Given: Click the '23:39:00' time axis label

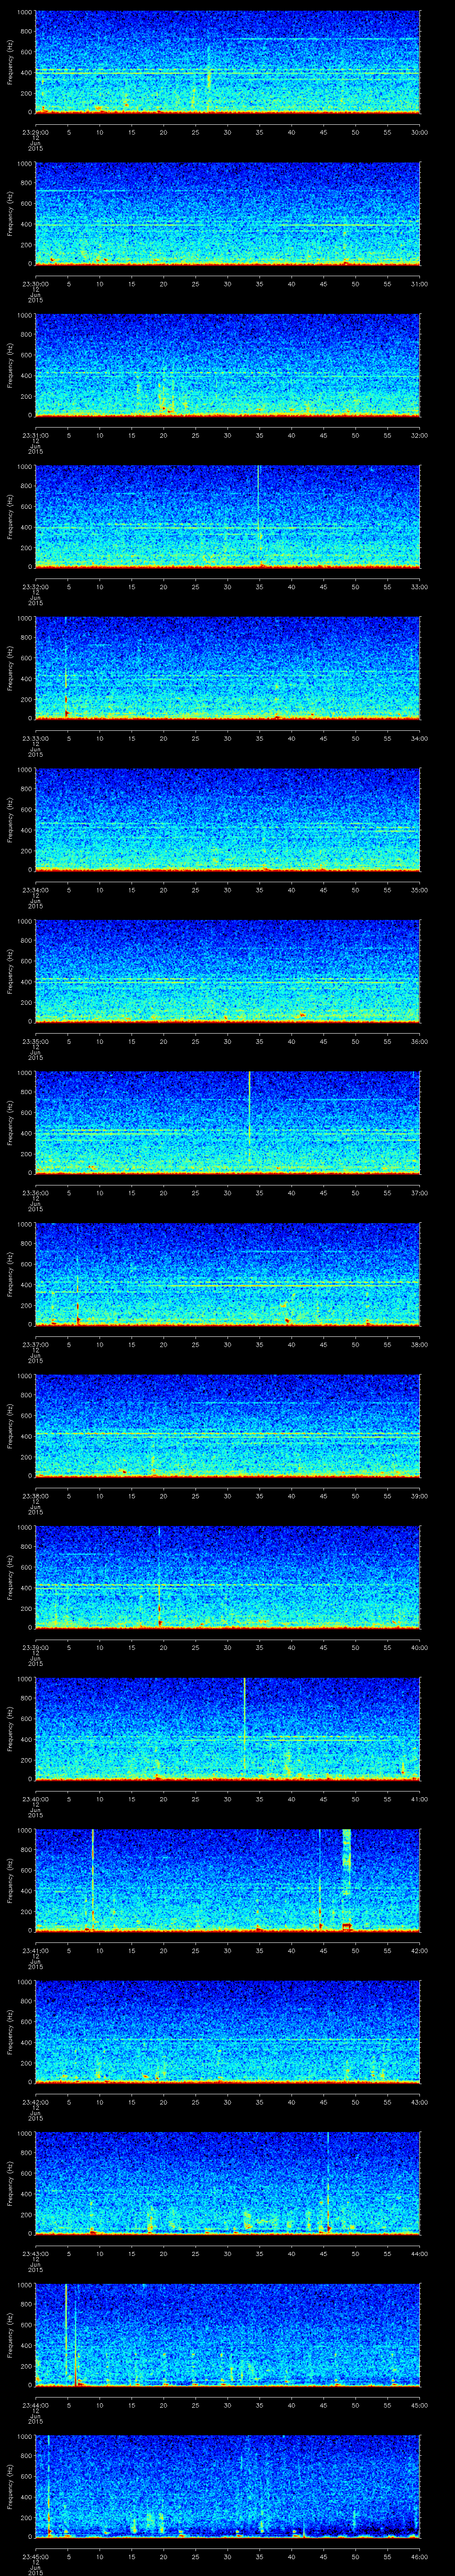Looking at the screenshot, I should pyautogui.click(x=35, y=1648).
